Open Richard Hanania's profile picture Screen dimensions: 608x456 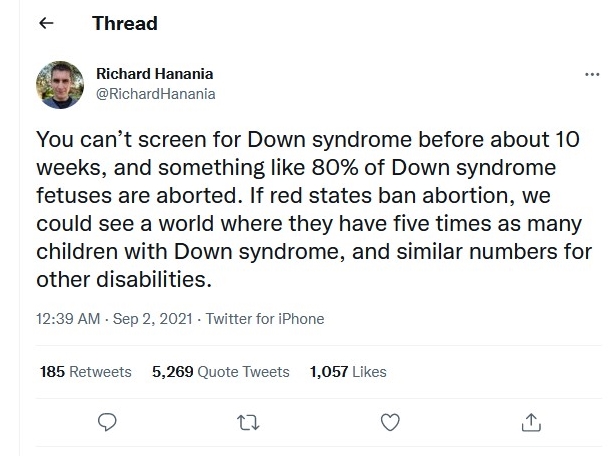tap(60, 85)
